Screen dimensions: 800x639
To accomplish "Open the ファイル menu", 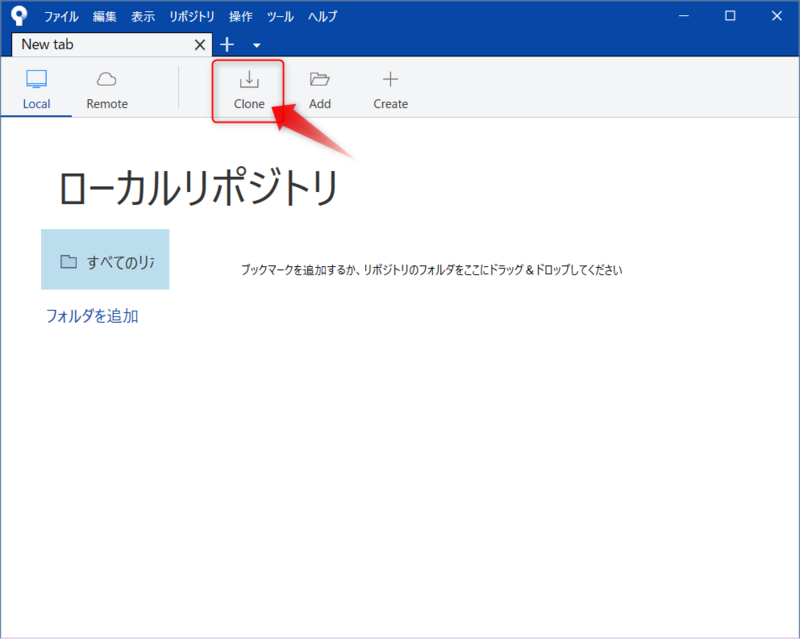I will point(61,16).
